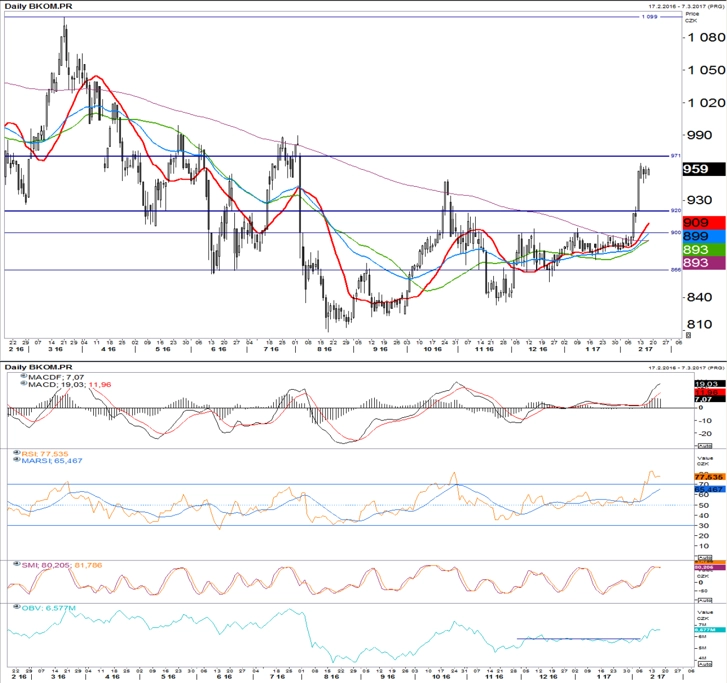Click the Auto scale button in SMI pane
The width and height of the screenshot is (727, 683).
pyautogui.click(x=704, y=600)
